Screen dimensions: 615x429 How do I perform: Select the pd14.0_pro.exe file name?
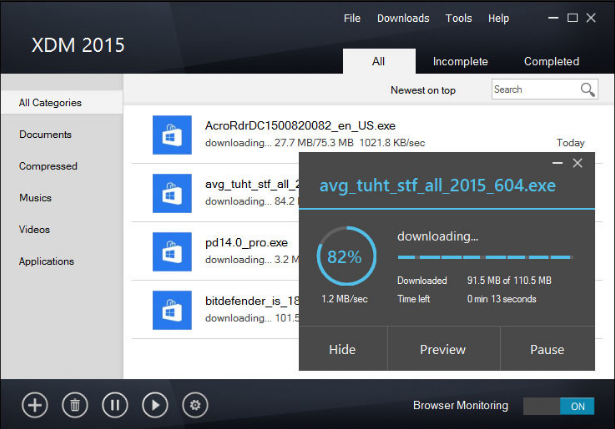click(x=246, y=243)
